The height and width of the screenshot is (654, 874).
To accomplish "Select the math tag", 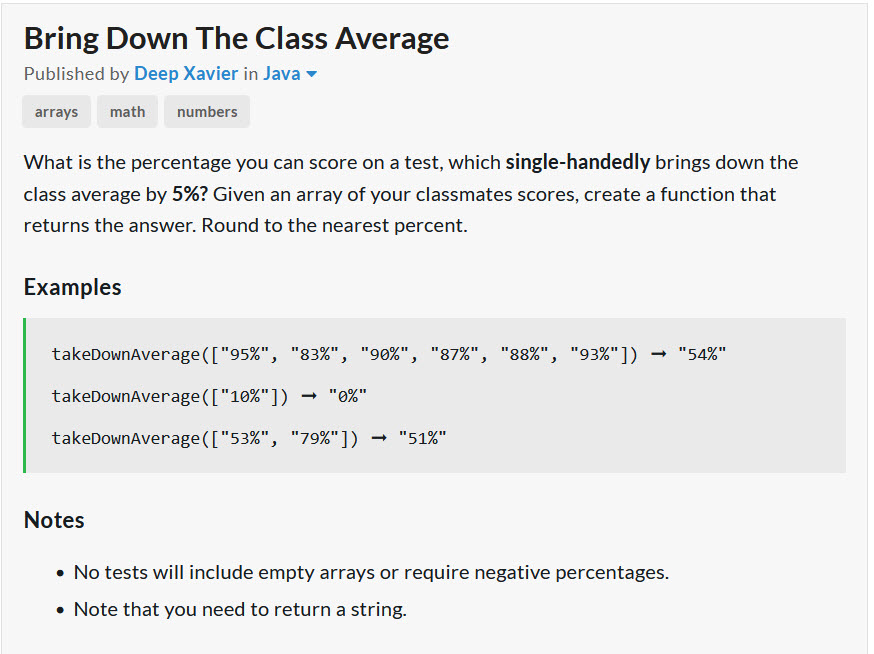I will pos(128,112).
